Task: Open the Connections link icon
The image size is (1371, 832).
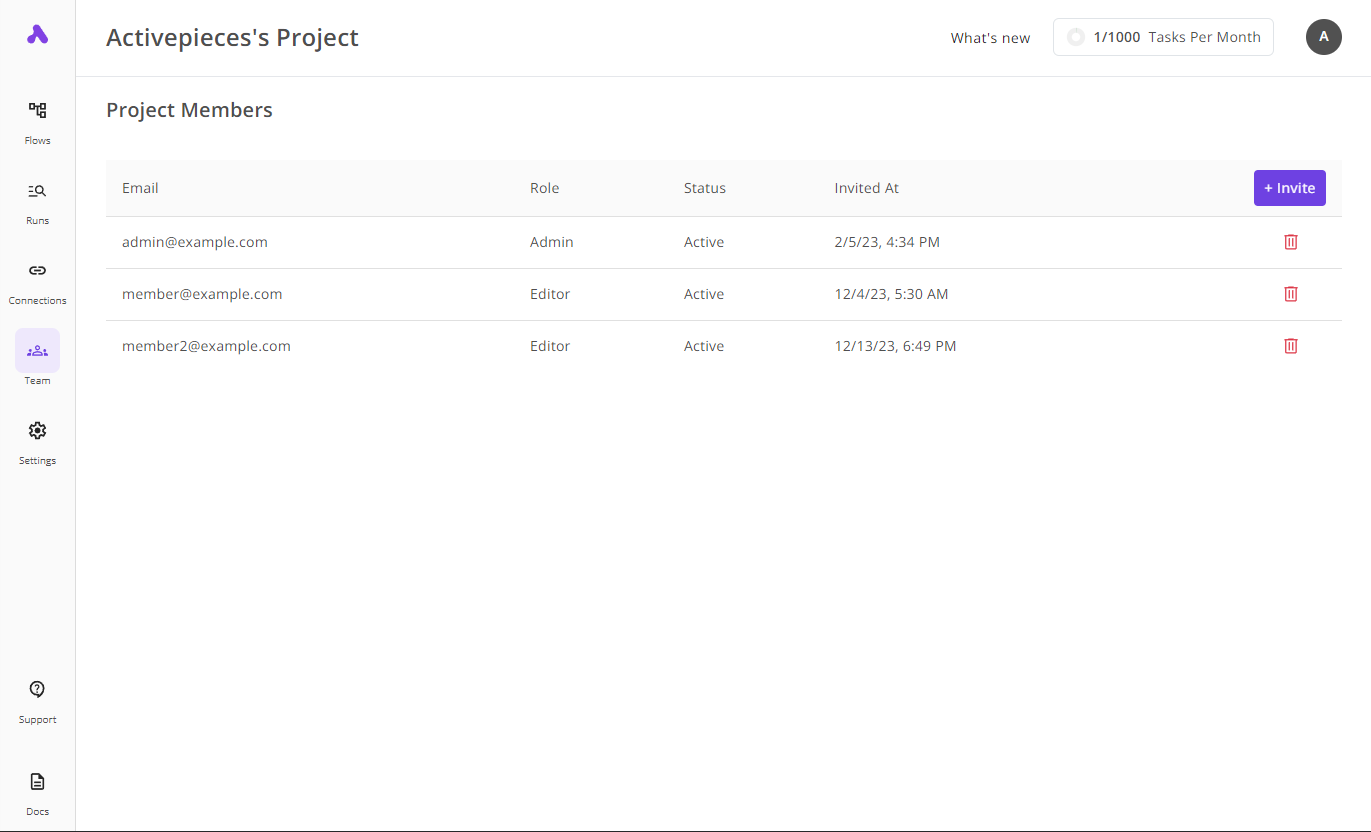Action: (37, 270)
